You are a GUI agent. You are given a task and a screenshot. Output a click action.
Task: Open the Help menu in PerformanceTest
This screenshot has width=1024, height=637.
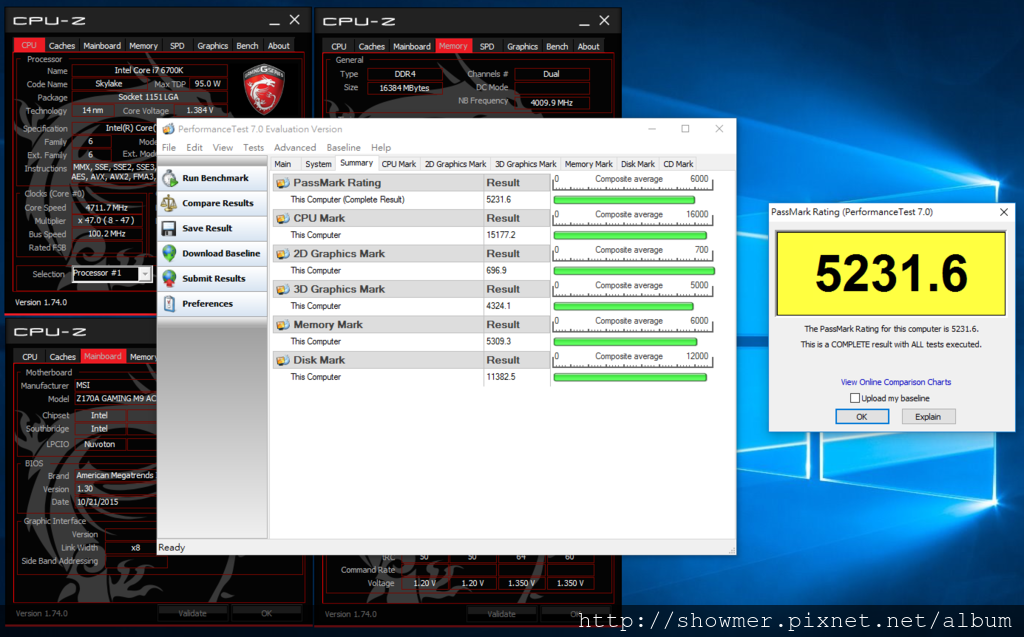tap(381, 148)
